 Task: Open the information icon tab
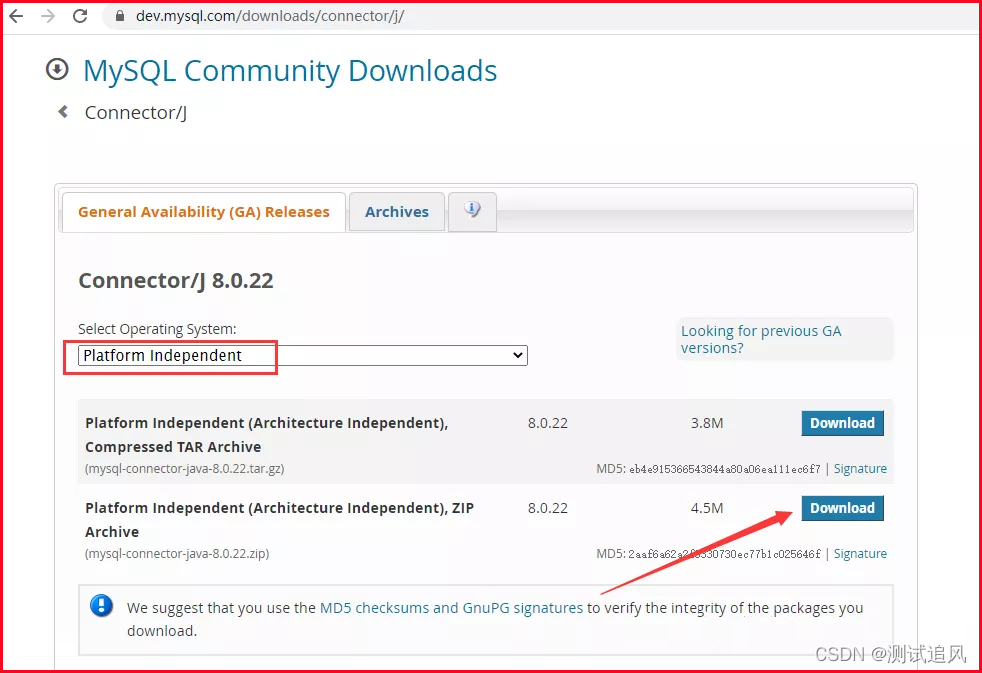click(x=472, y=211)
